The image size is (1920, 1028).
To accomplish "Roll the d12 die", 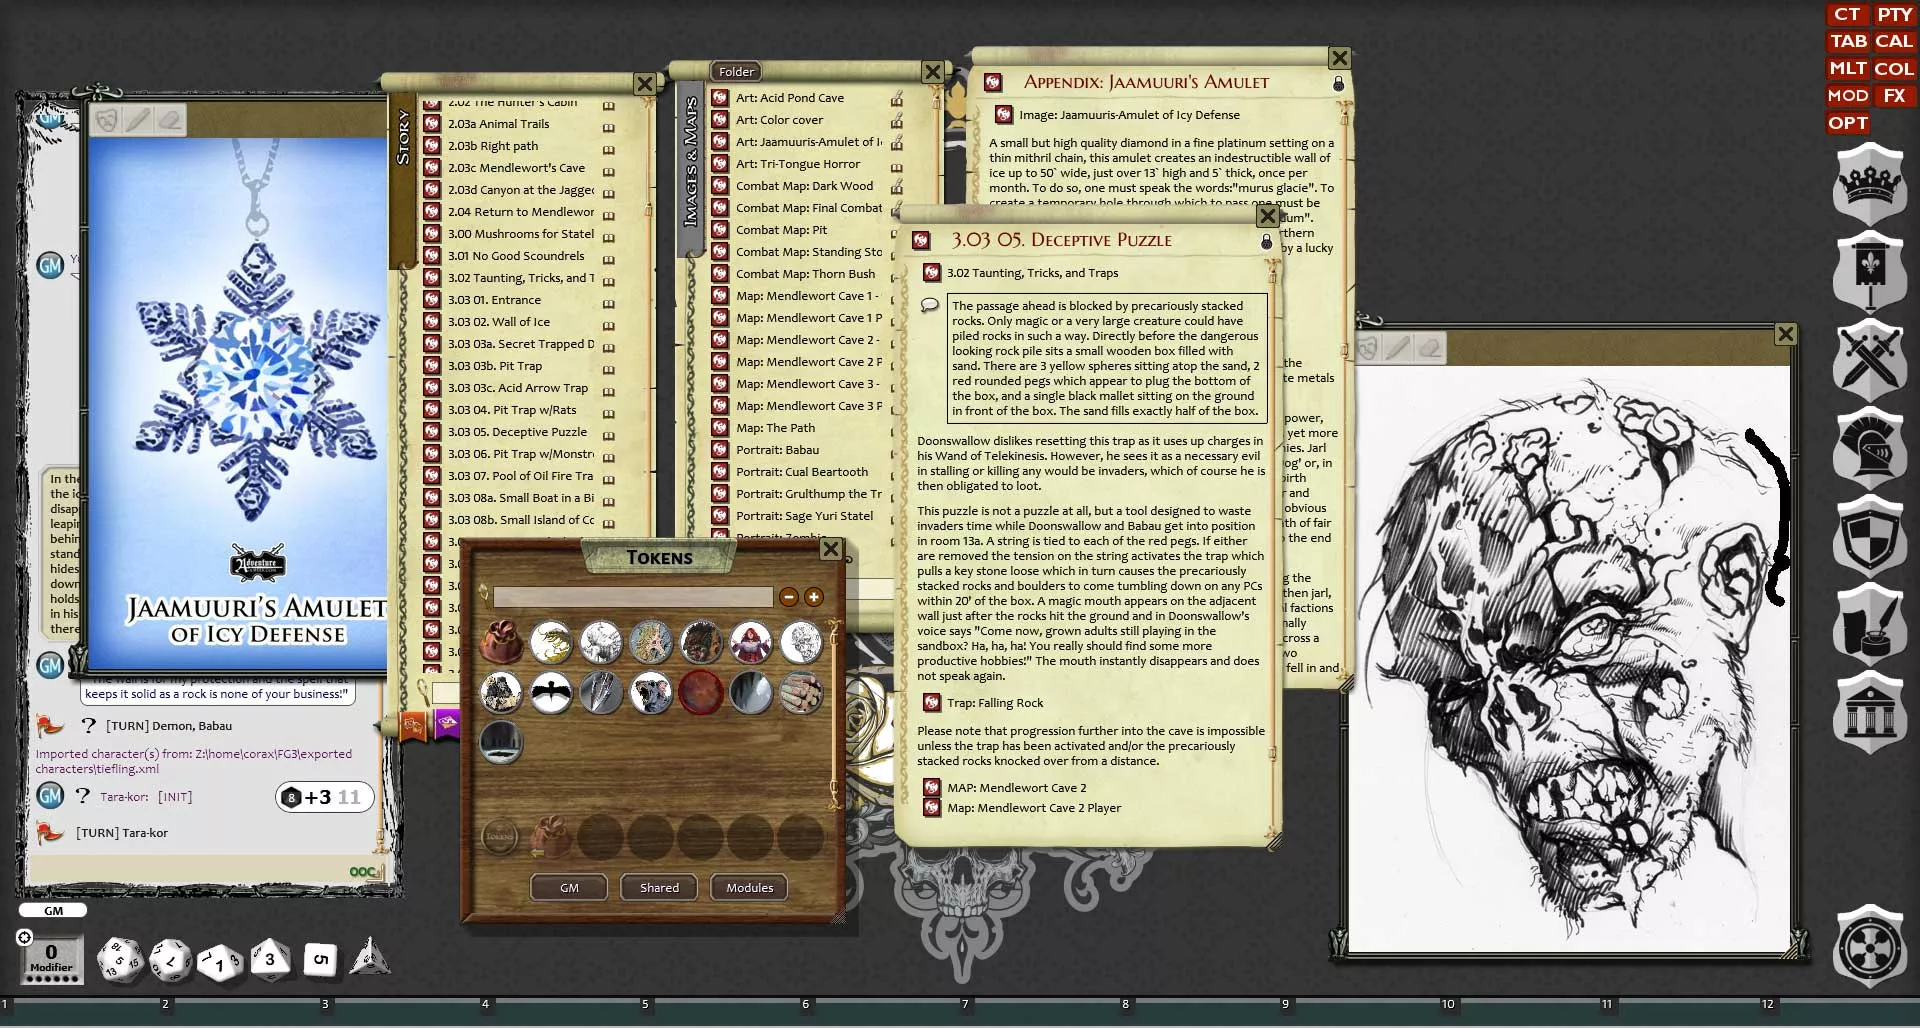I will click(x=171, y=961).
